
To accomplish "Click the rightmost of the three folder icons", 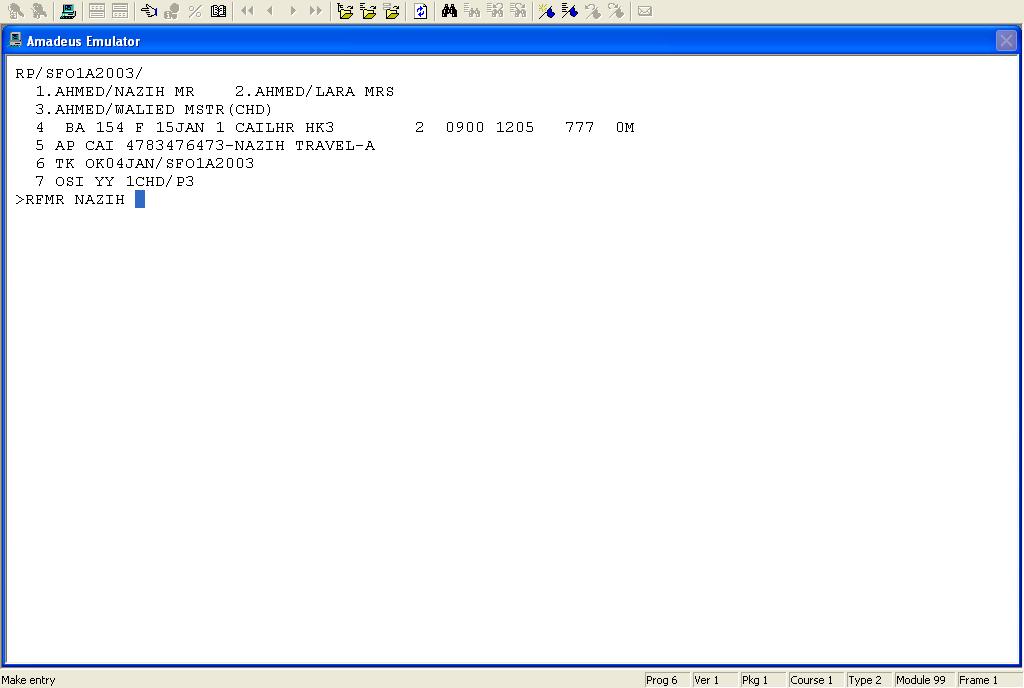I will coord(392,11).
